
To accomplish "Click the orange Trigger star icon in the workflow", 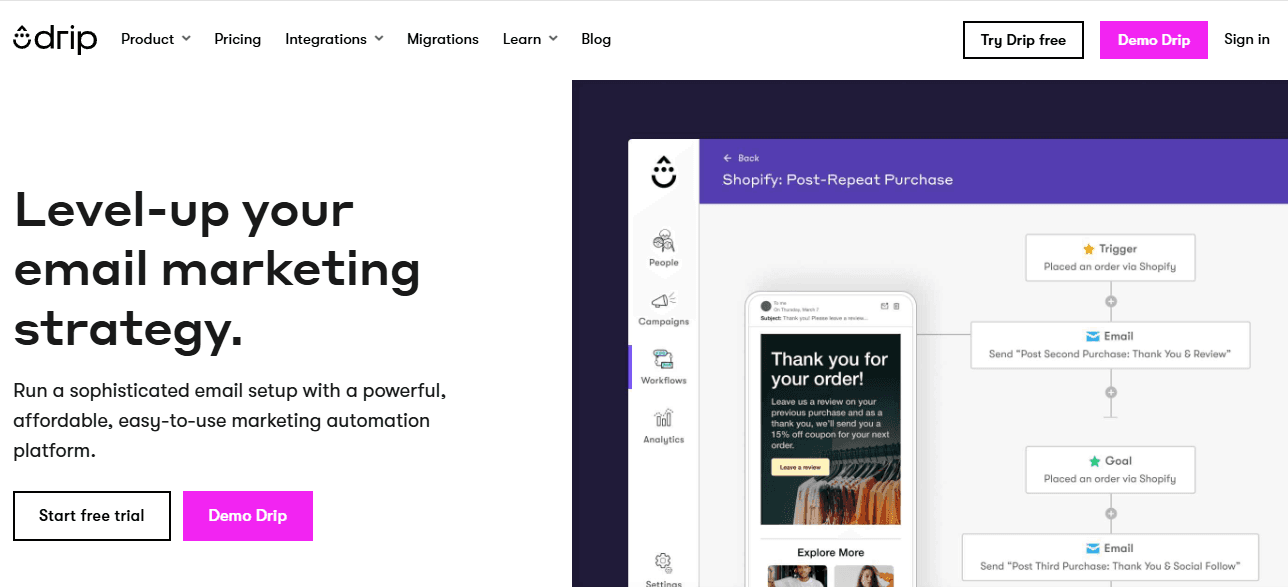I will pyautogui.click(x=1088, y=248).
